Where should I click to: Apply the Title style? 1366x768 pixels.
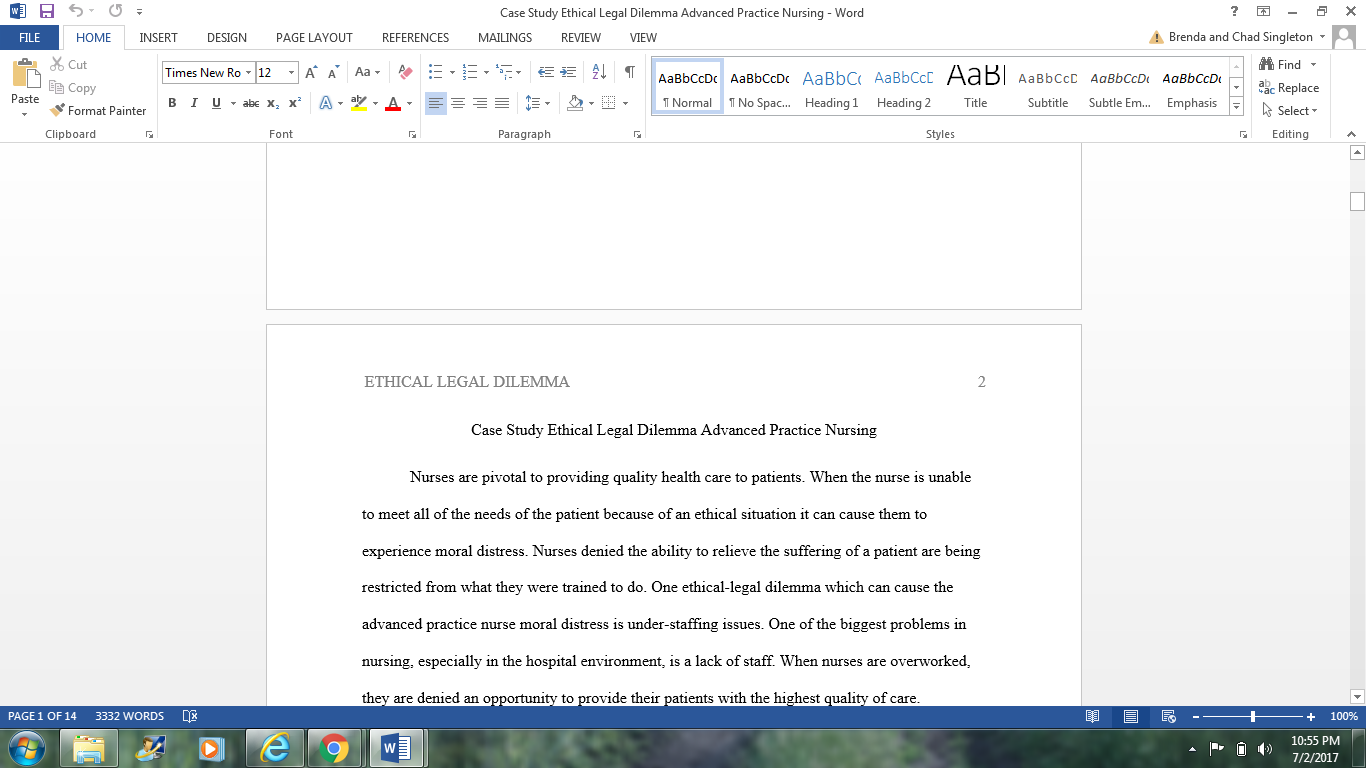(976, 88)
